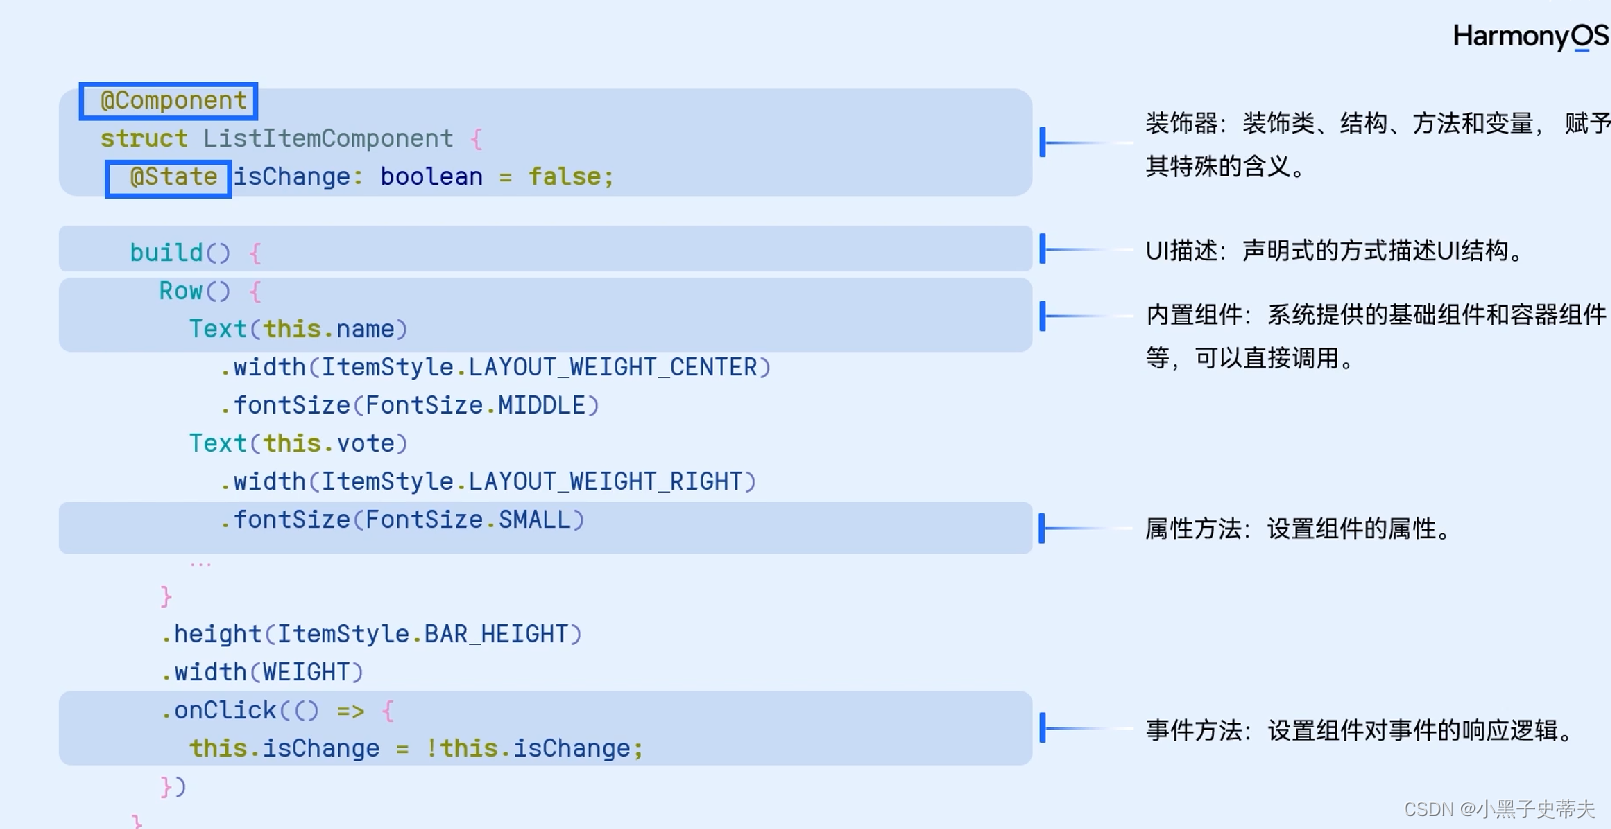Click the 'Text(this.name)' code line
This screenshot has height=829, width=1611.
coord(298,329)
